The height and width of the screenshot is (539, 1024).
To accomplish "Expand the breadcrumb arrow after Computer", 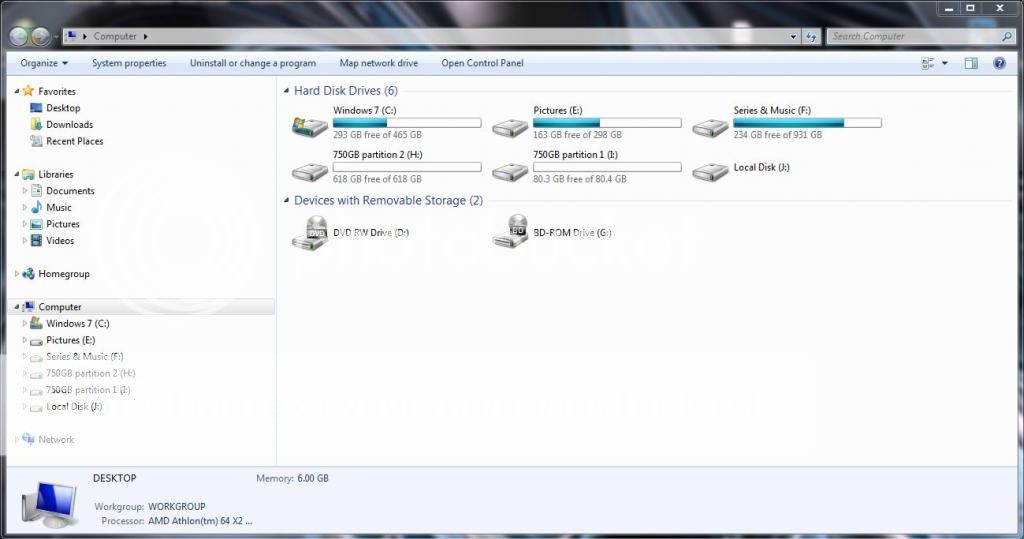I will (x=145, y=37).
